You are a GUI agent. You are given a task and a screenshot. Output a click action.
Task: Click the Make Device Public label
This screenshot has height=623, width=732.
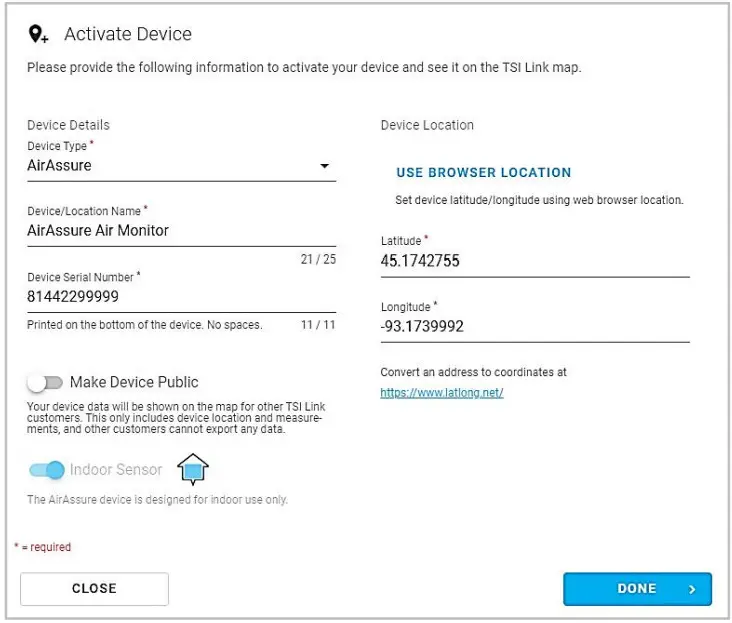(x=134, y=382)
